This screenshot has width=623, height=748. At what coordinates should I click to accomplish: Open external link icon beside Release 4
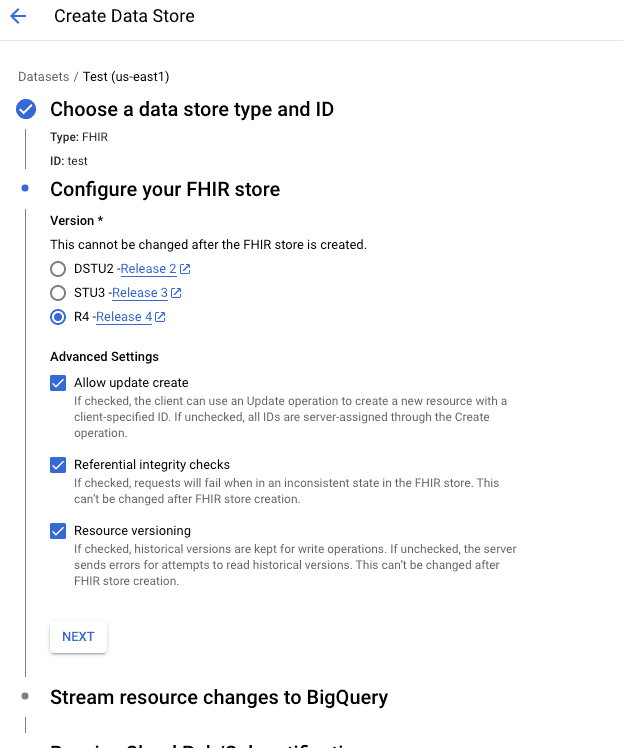click(160, 317)
